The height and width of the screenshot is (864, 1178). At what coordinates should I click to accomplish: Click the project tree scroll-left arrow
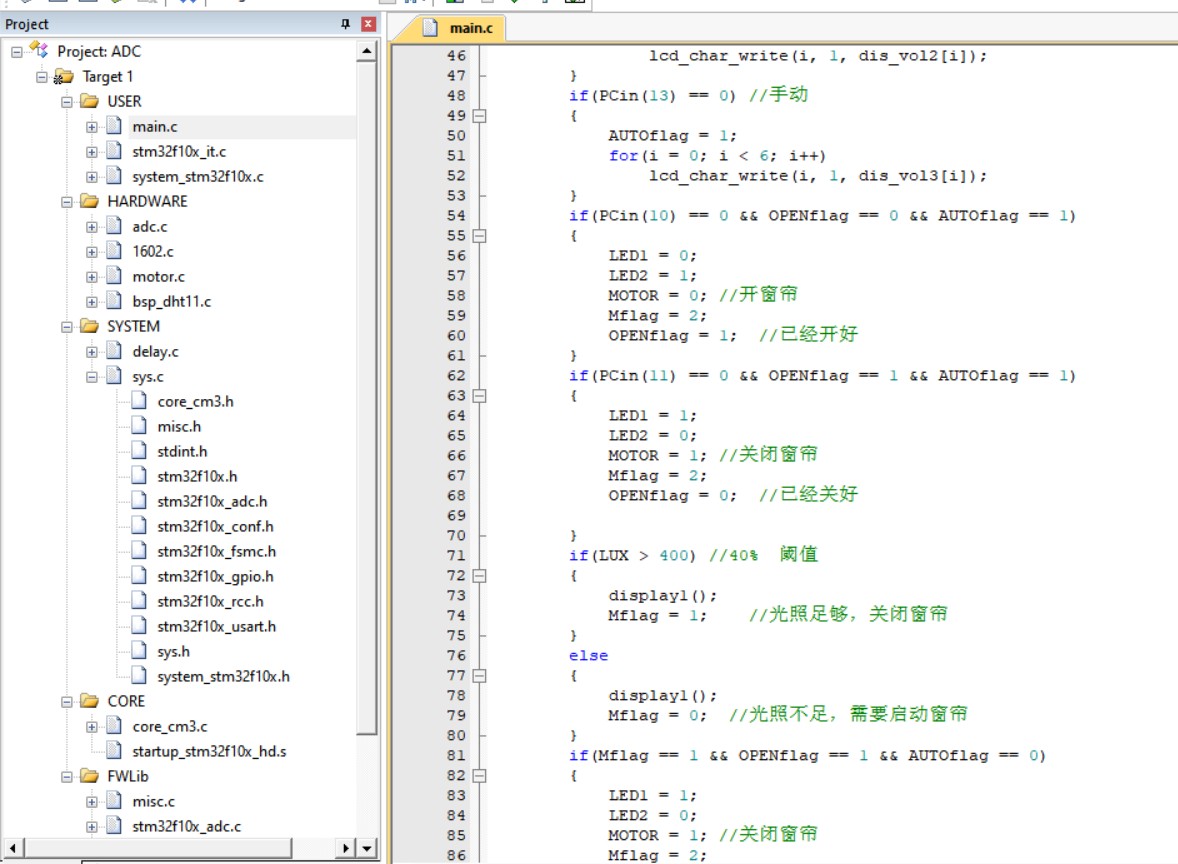tap(13, 848)
